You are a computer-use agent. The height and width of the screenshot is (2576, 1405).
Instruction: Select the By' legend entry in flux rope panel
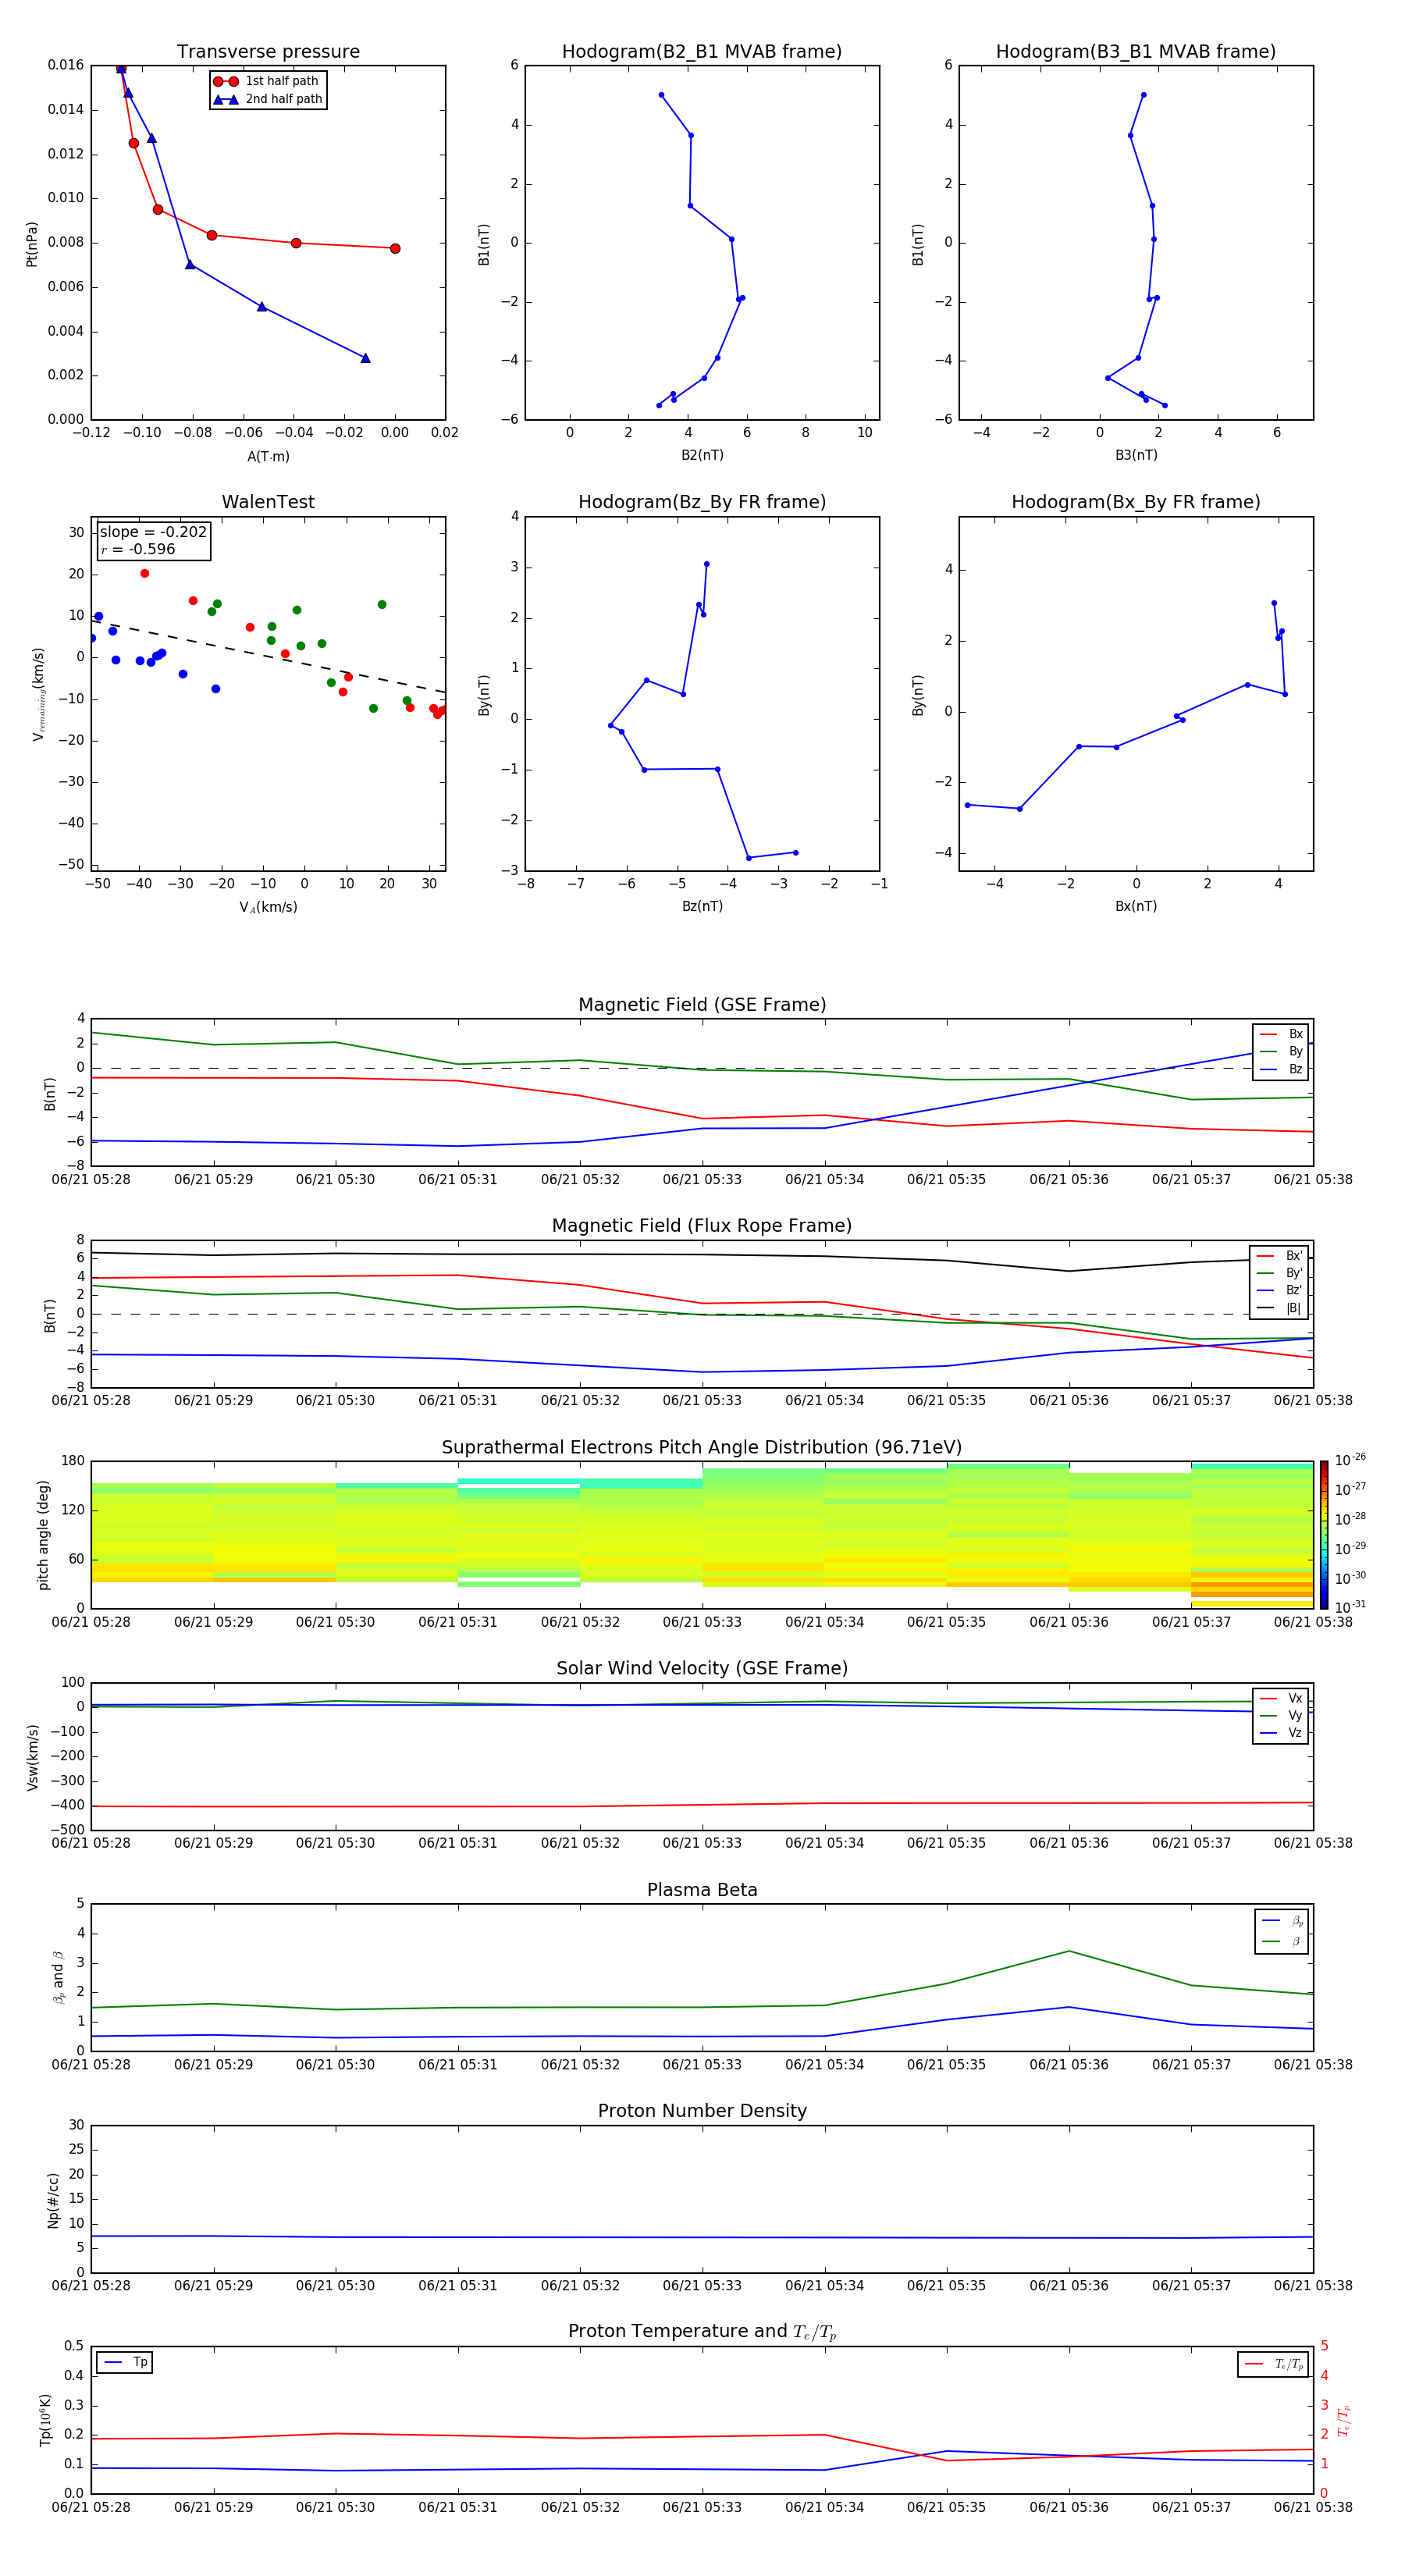(x=1280, y=1274)
